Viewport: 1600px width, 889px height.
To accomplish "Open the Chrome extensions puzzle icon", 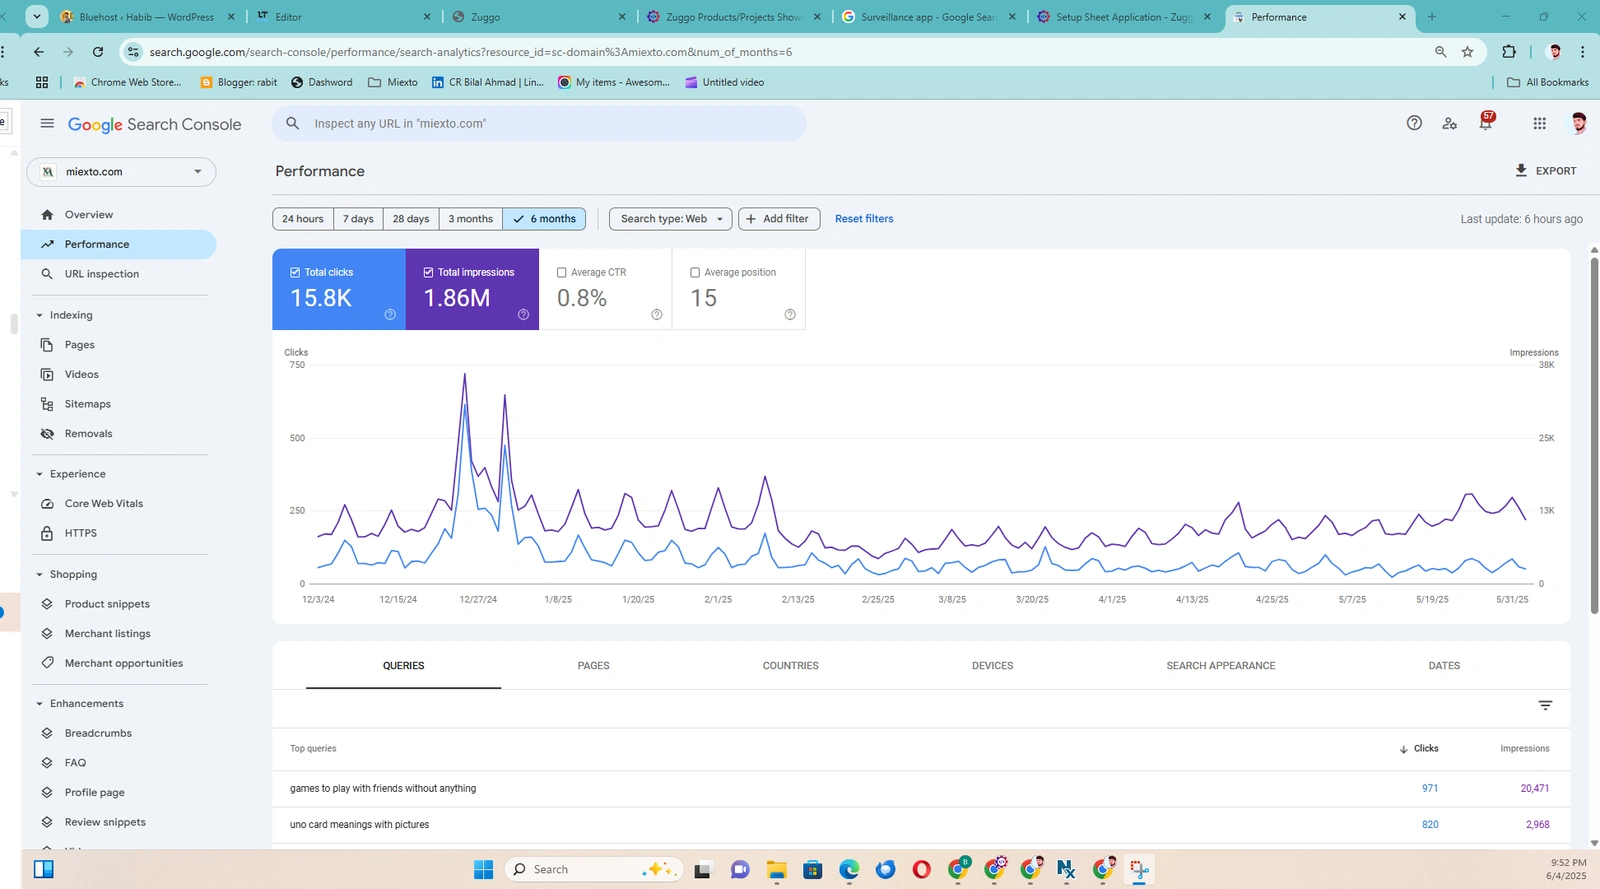I will [x=1509, y=52].
